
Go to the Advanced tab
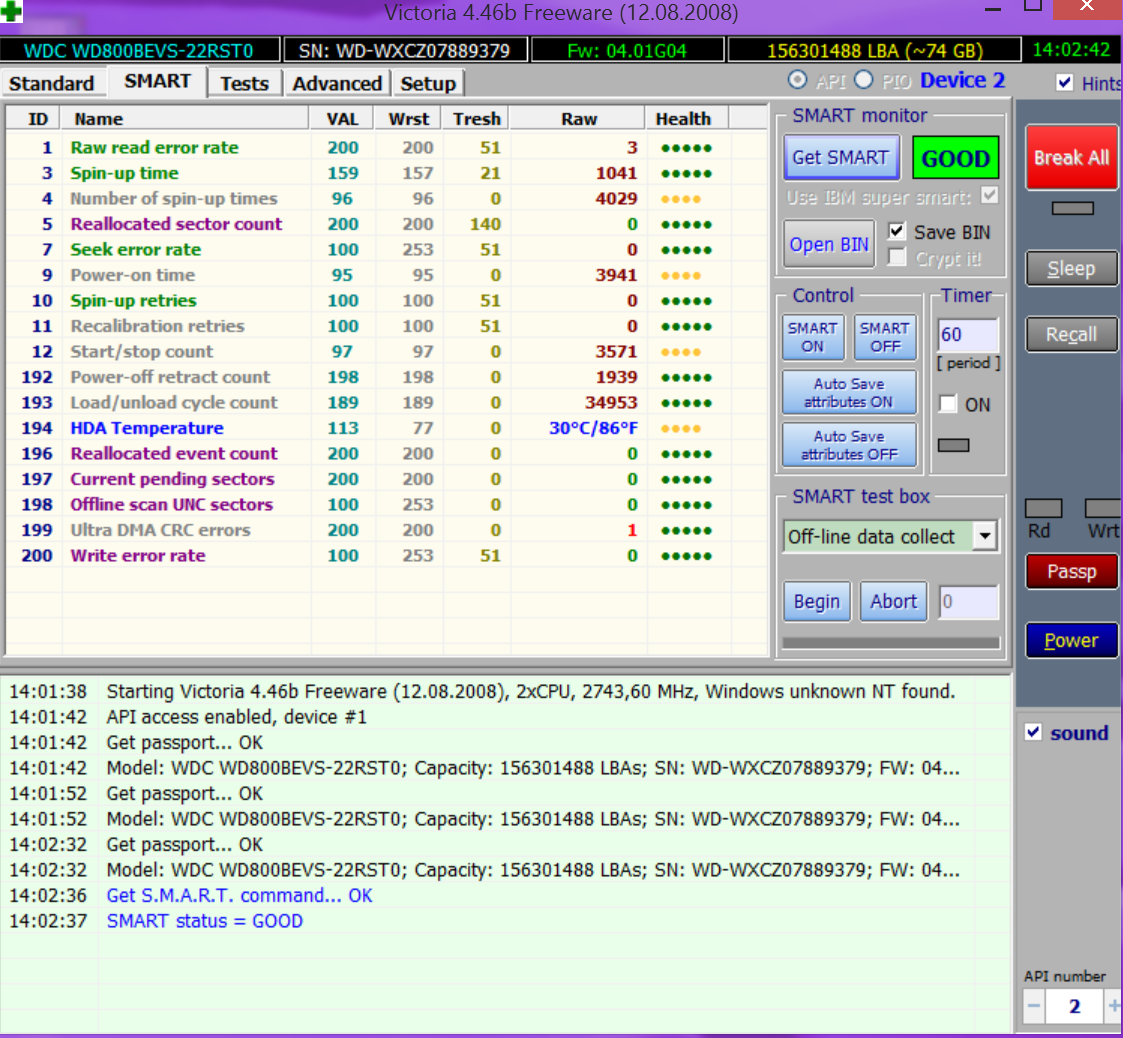337,84
